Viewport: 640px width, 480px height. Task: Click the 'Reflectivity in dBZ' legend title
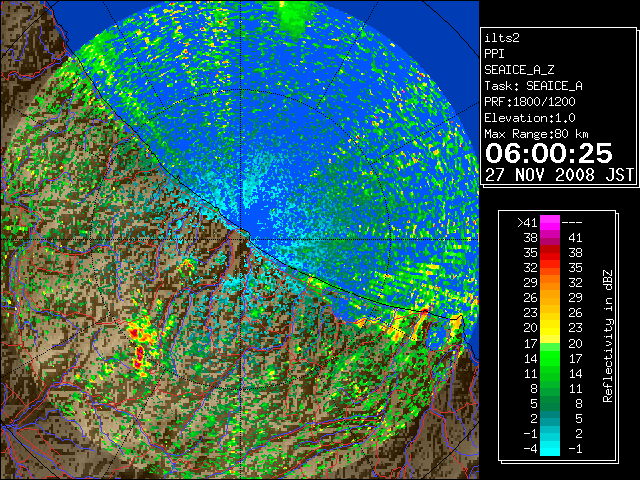[x=607, y=336]
